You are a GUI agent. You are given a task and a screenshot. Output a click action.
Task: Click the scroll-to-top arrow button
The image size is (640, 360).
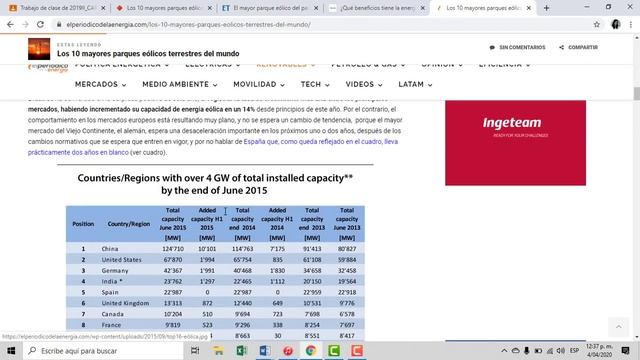pyautogui.click(x=619, y=327)
